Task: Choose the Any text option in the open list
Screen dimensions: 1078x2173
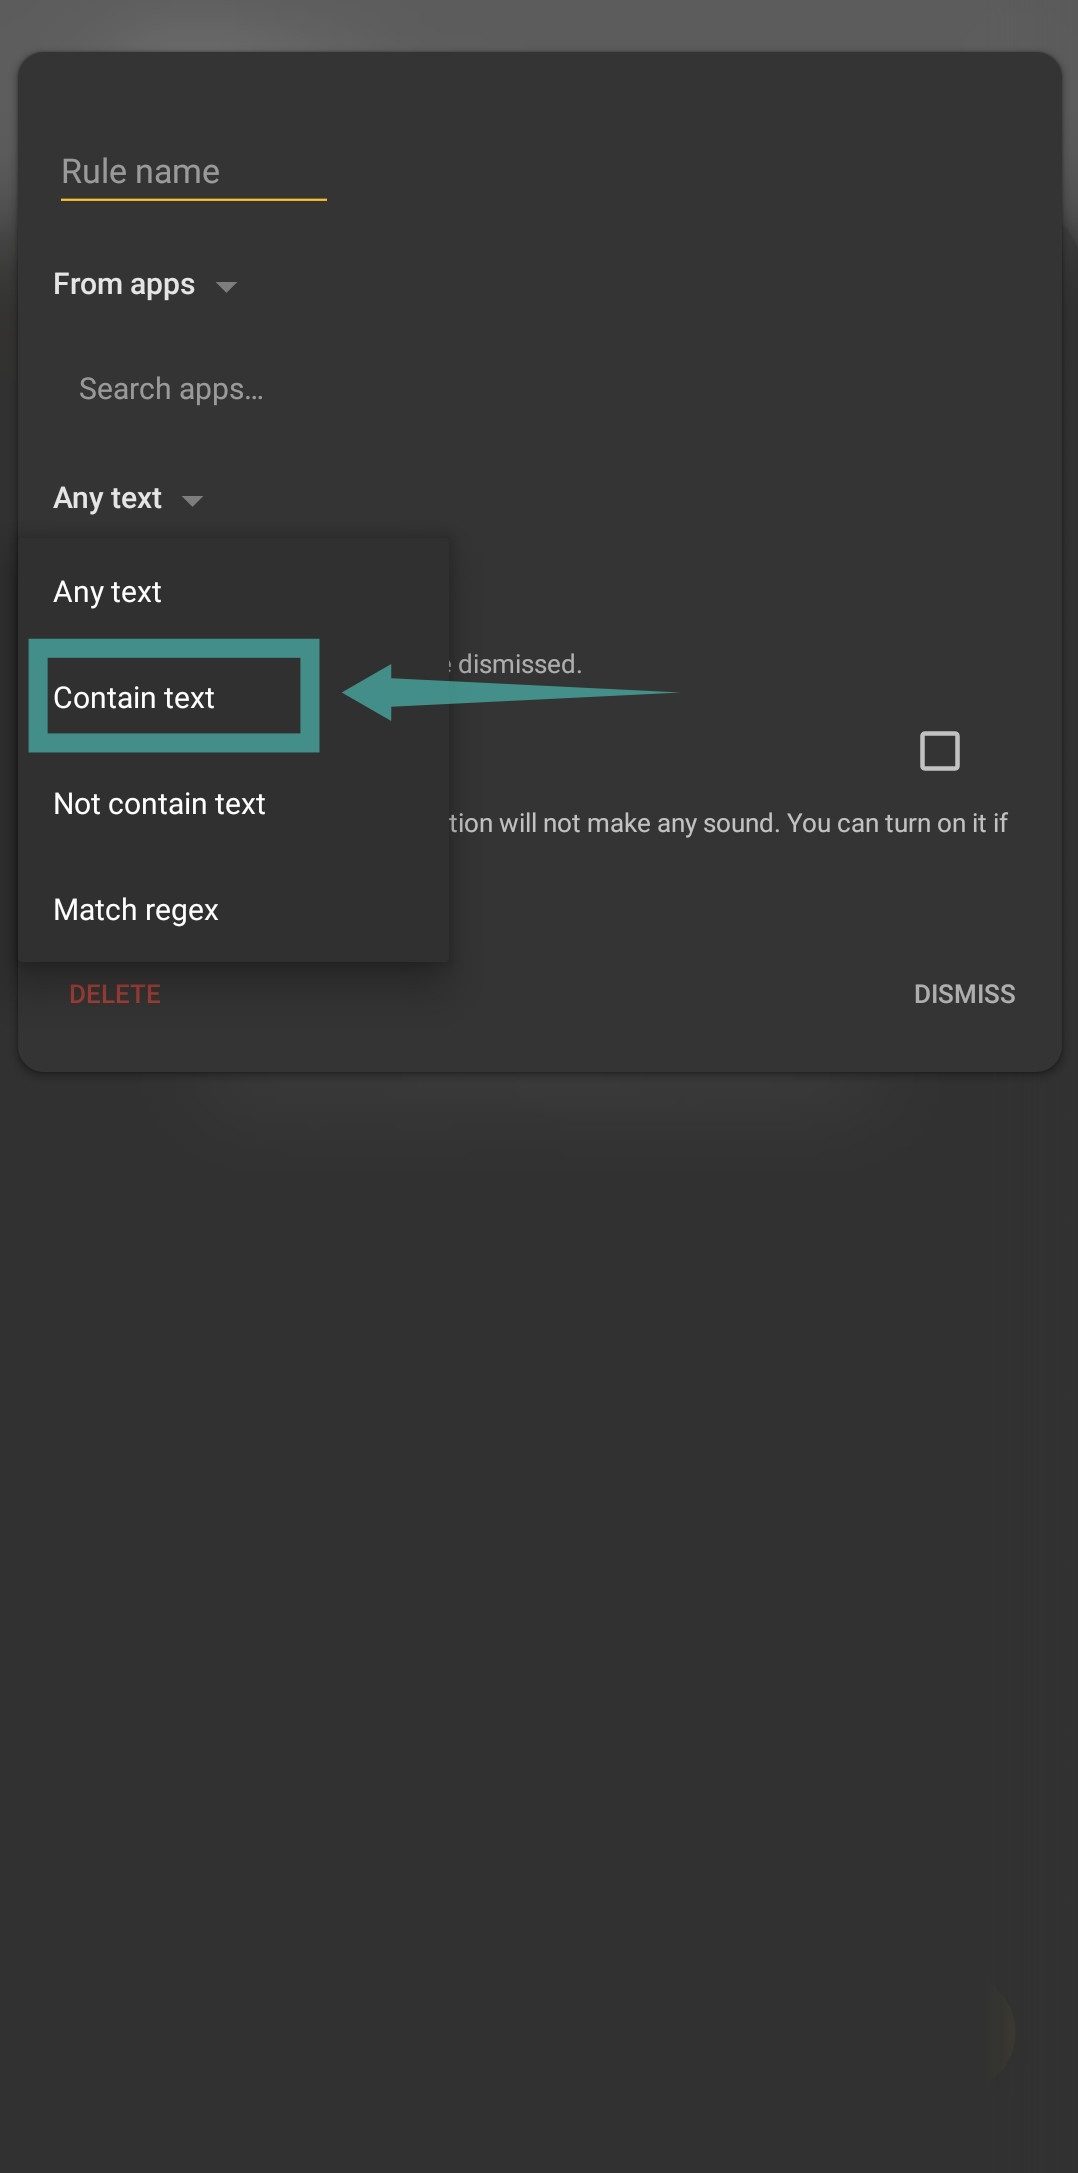Action: pos(108,592)
